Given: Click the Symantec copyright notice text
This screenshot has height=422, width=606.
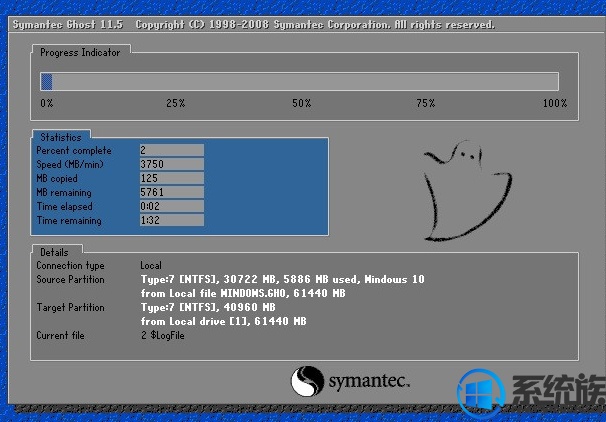Looking at the screenshot, I should pyautogui.click(x=315, y=25).
